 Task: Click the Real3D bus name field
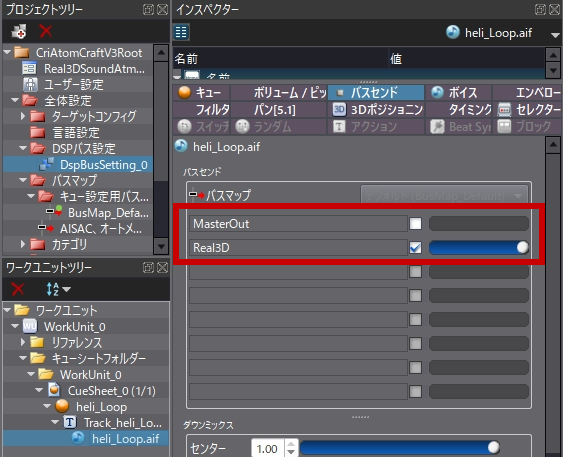pos(298,248)
